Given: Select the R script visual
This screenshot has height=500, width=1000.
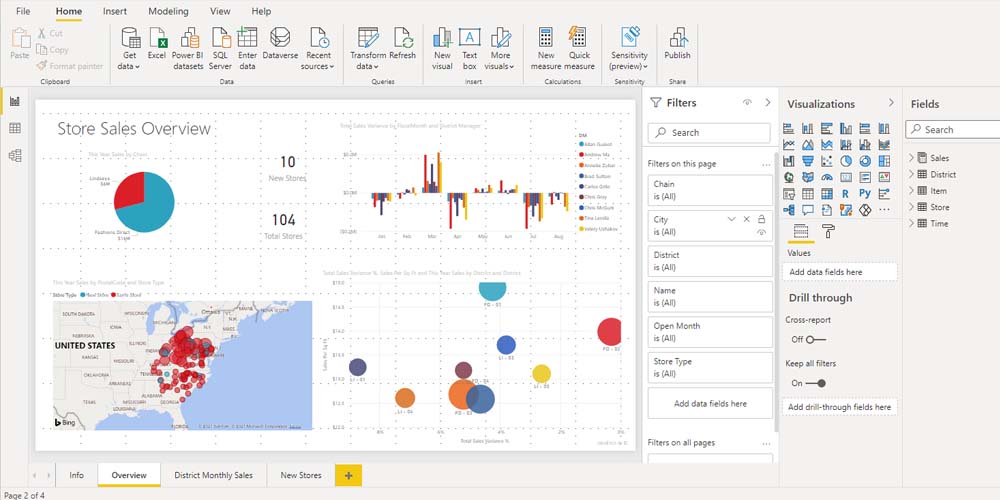Looking at the screenshot, I should [846, 193].
